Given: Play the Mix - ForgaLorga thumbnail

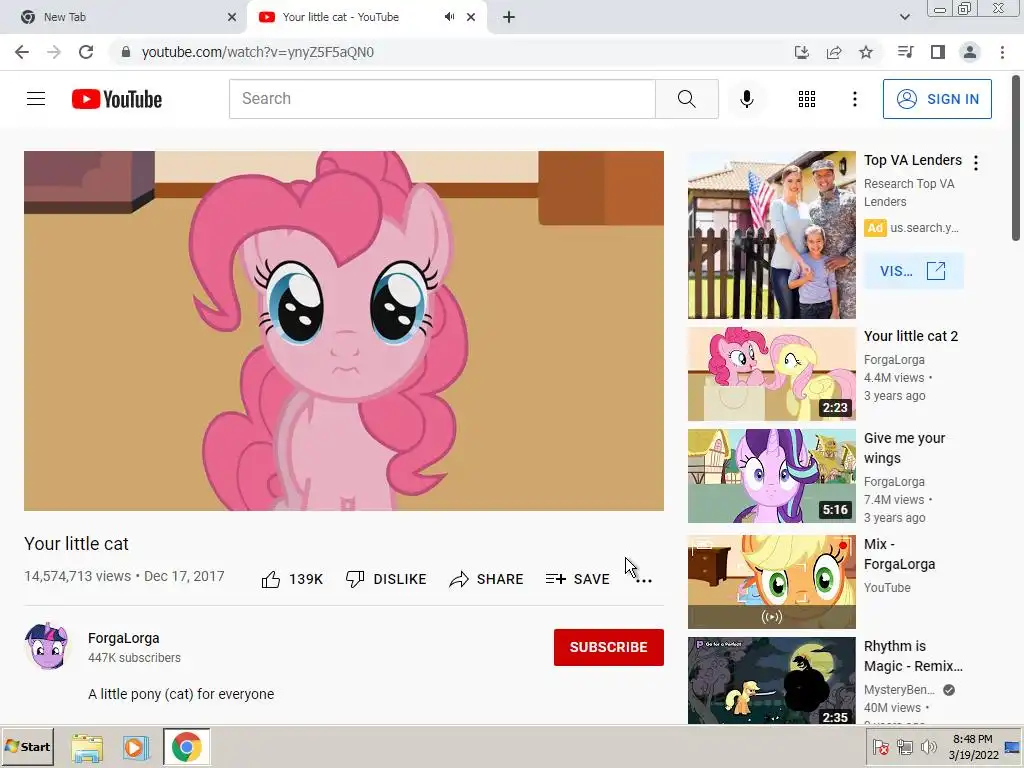Looking at the screenshot, I should click(x=771, y=582).
